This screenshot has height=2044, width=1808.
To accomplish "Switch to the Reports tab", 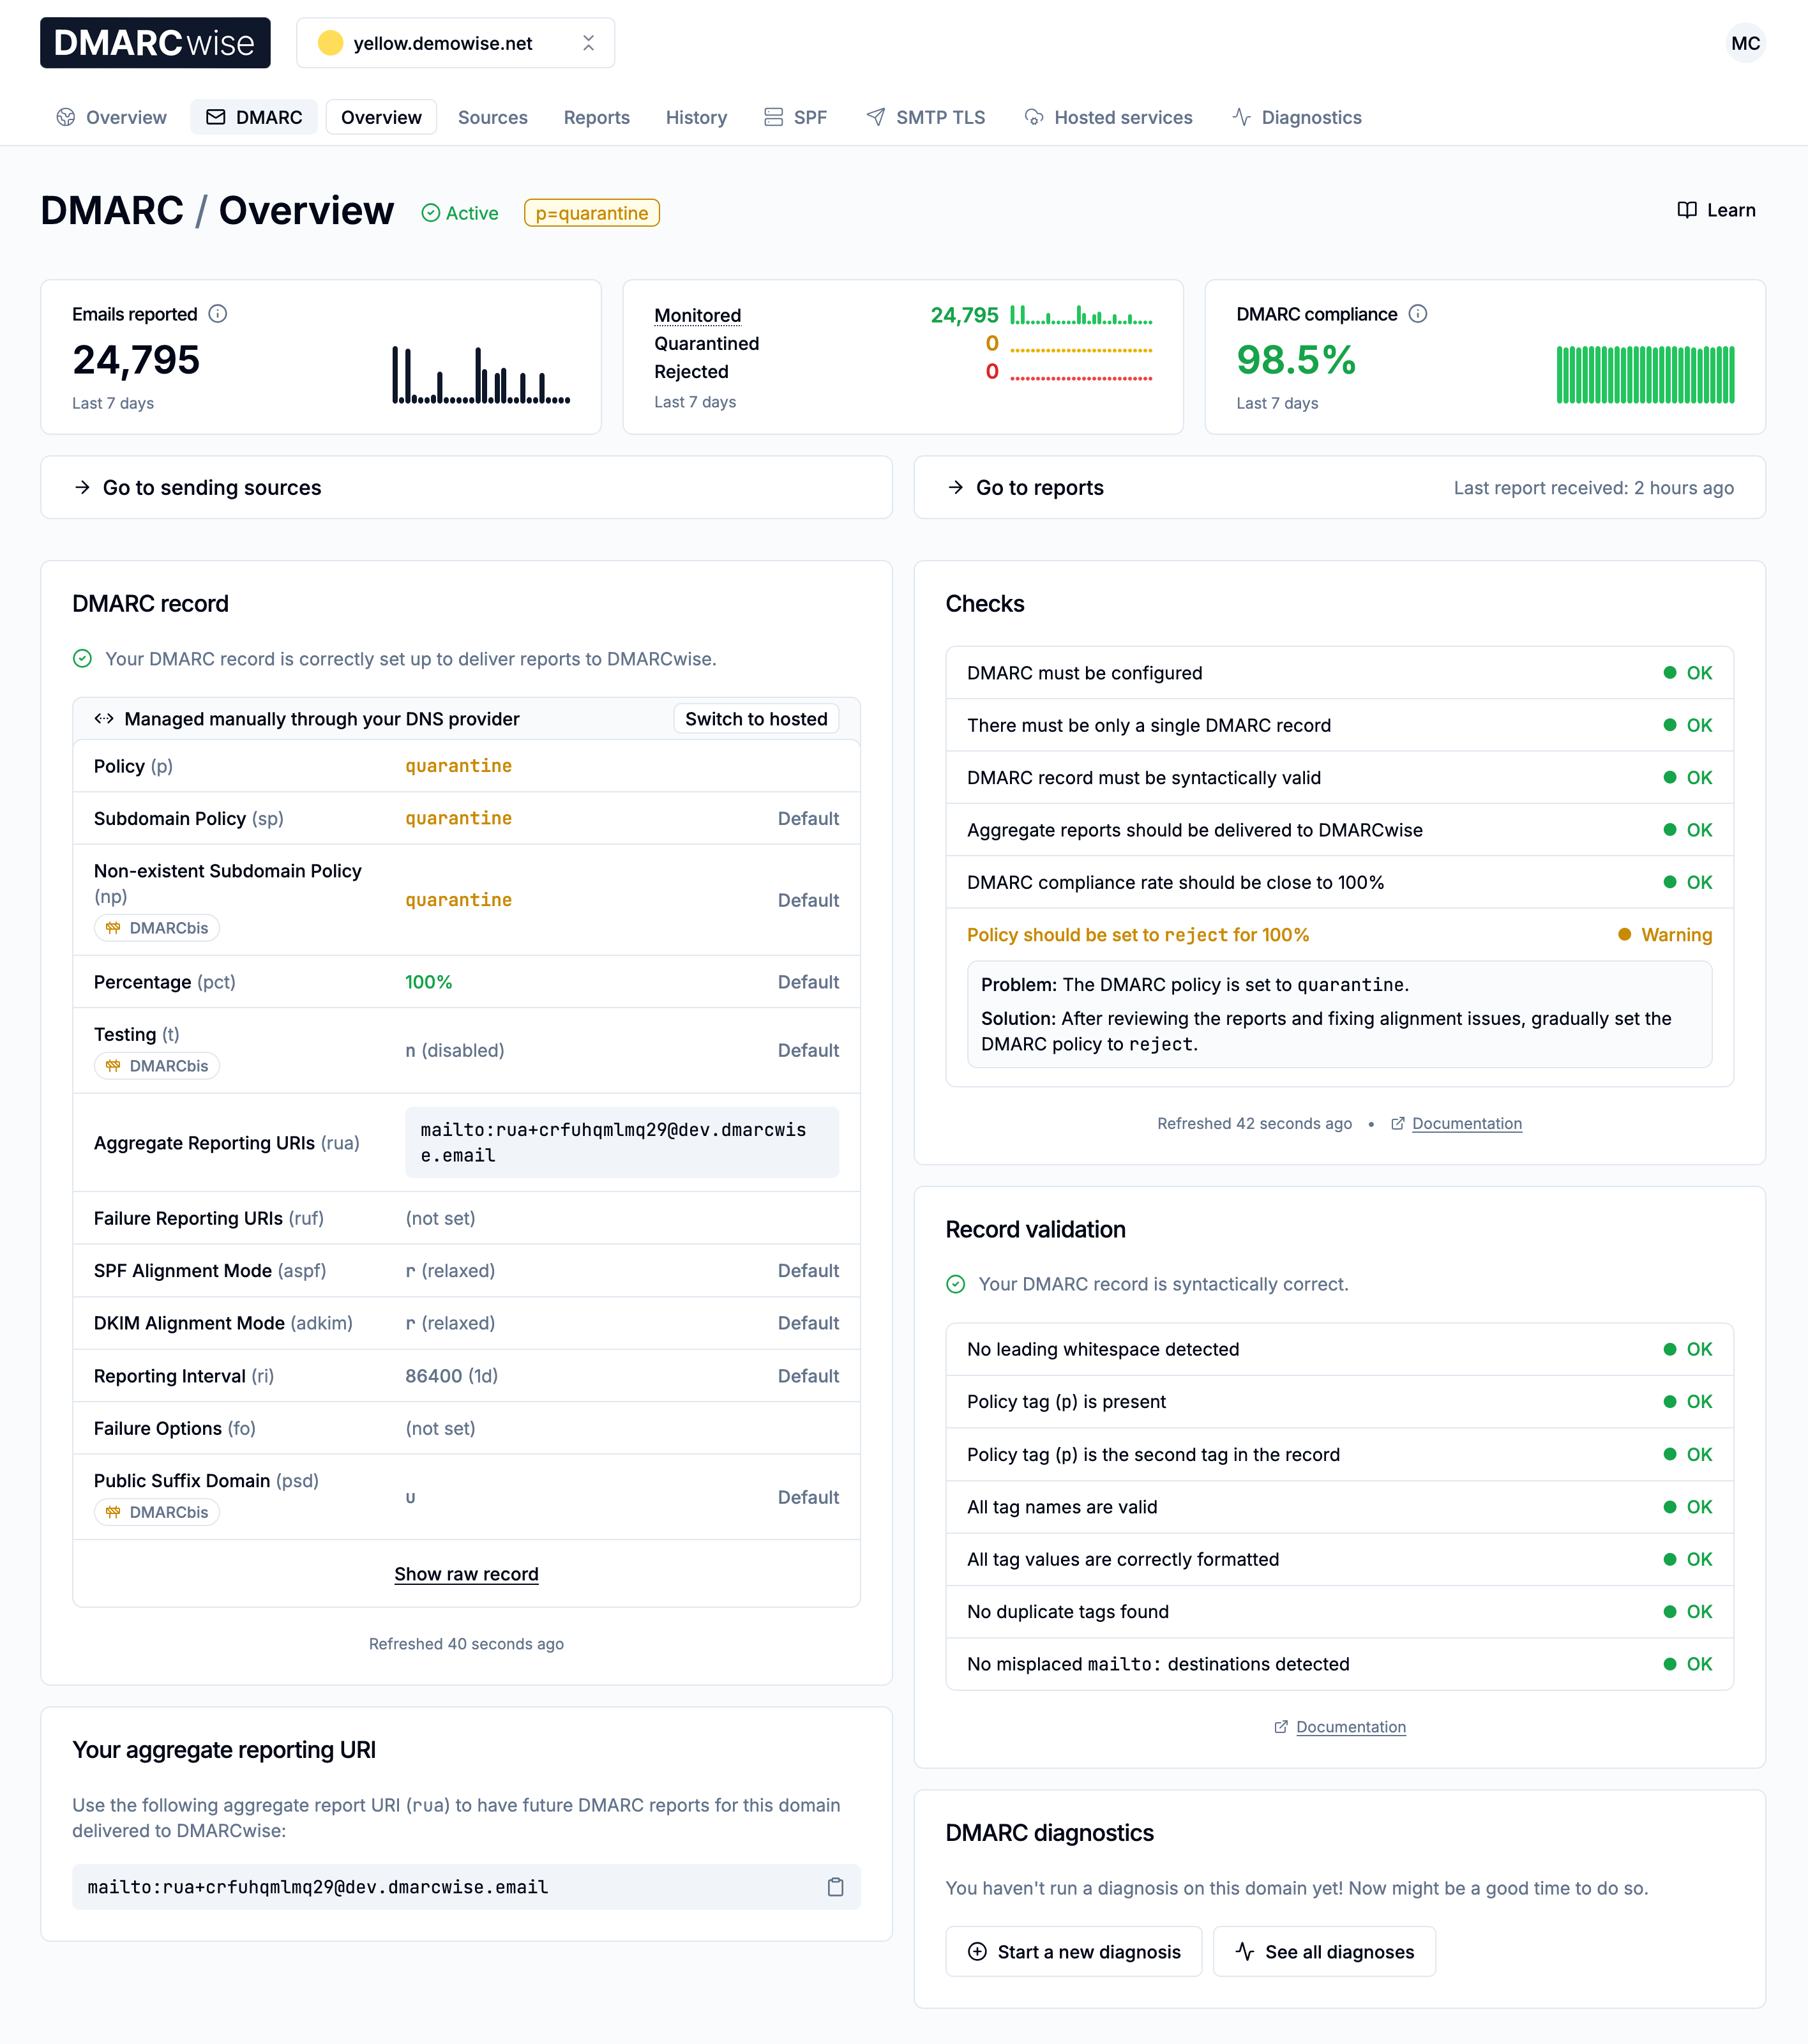I will click(x=596, y=117).
